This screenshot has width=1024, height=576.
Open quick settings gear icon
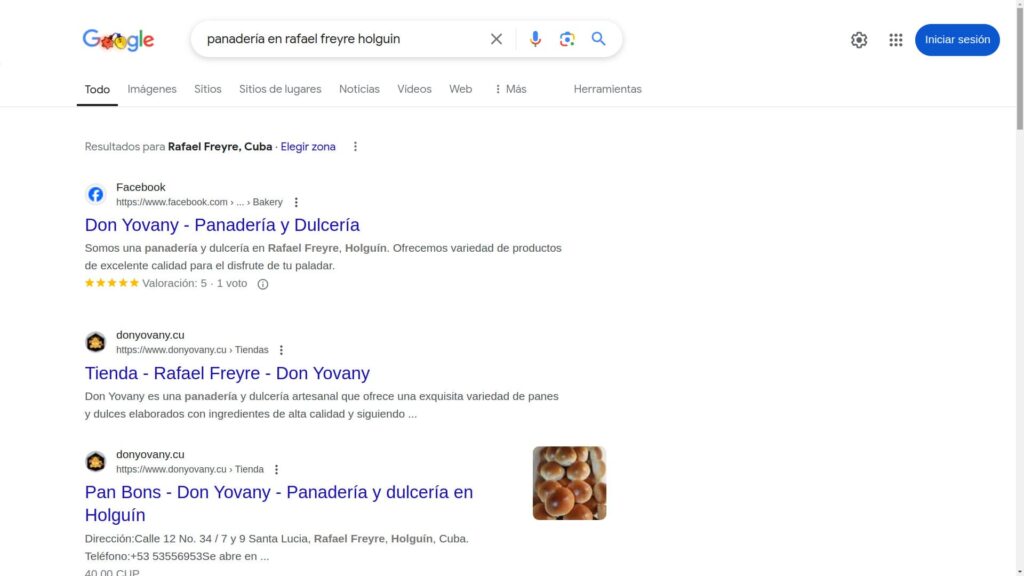(859, 40)
